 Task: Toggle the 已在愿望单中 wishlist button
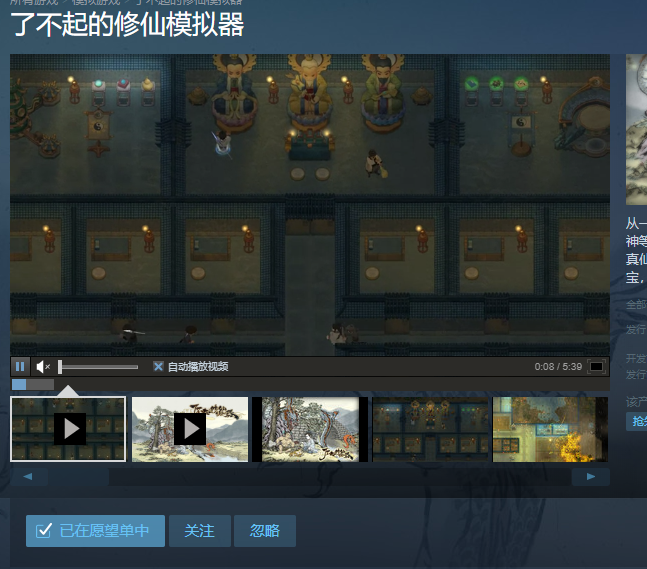pyautogui.click(x=95, y=531)
